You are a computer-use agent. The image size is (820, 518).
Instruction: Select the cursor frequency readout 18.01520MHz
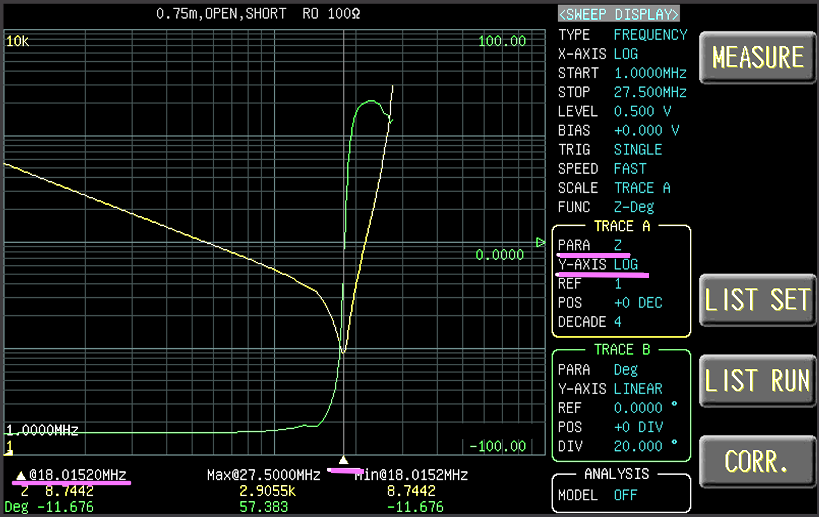pos(78,474)
